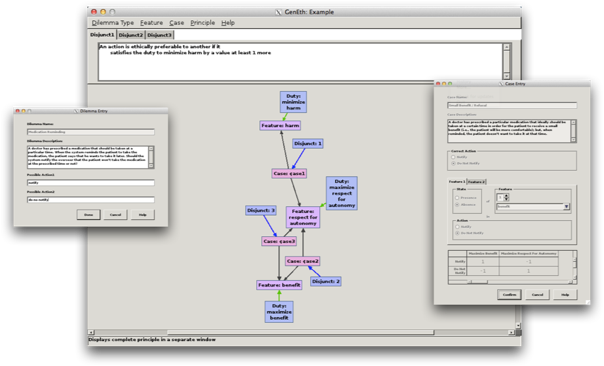Open the Case menu

coord(176,23)
